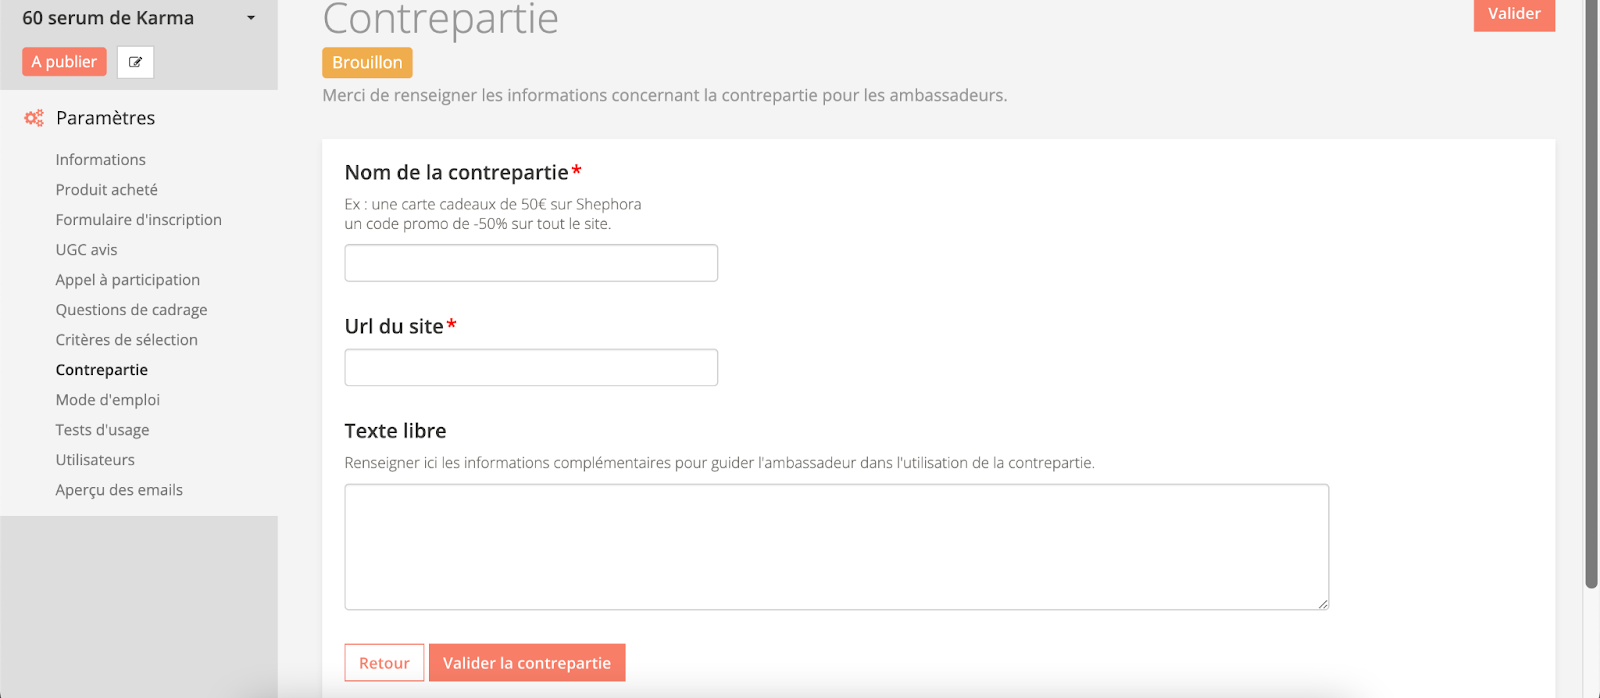This screenshot has height=698, width=1600.
Task: Focus the Nom de la contrepartie field
Action: (x=531, y=263)
